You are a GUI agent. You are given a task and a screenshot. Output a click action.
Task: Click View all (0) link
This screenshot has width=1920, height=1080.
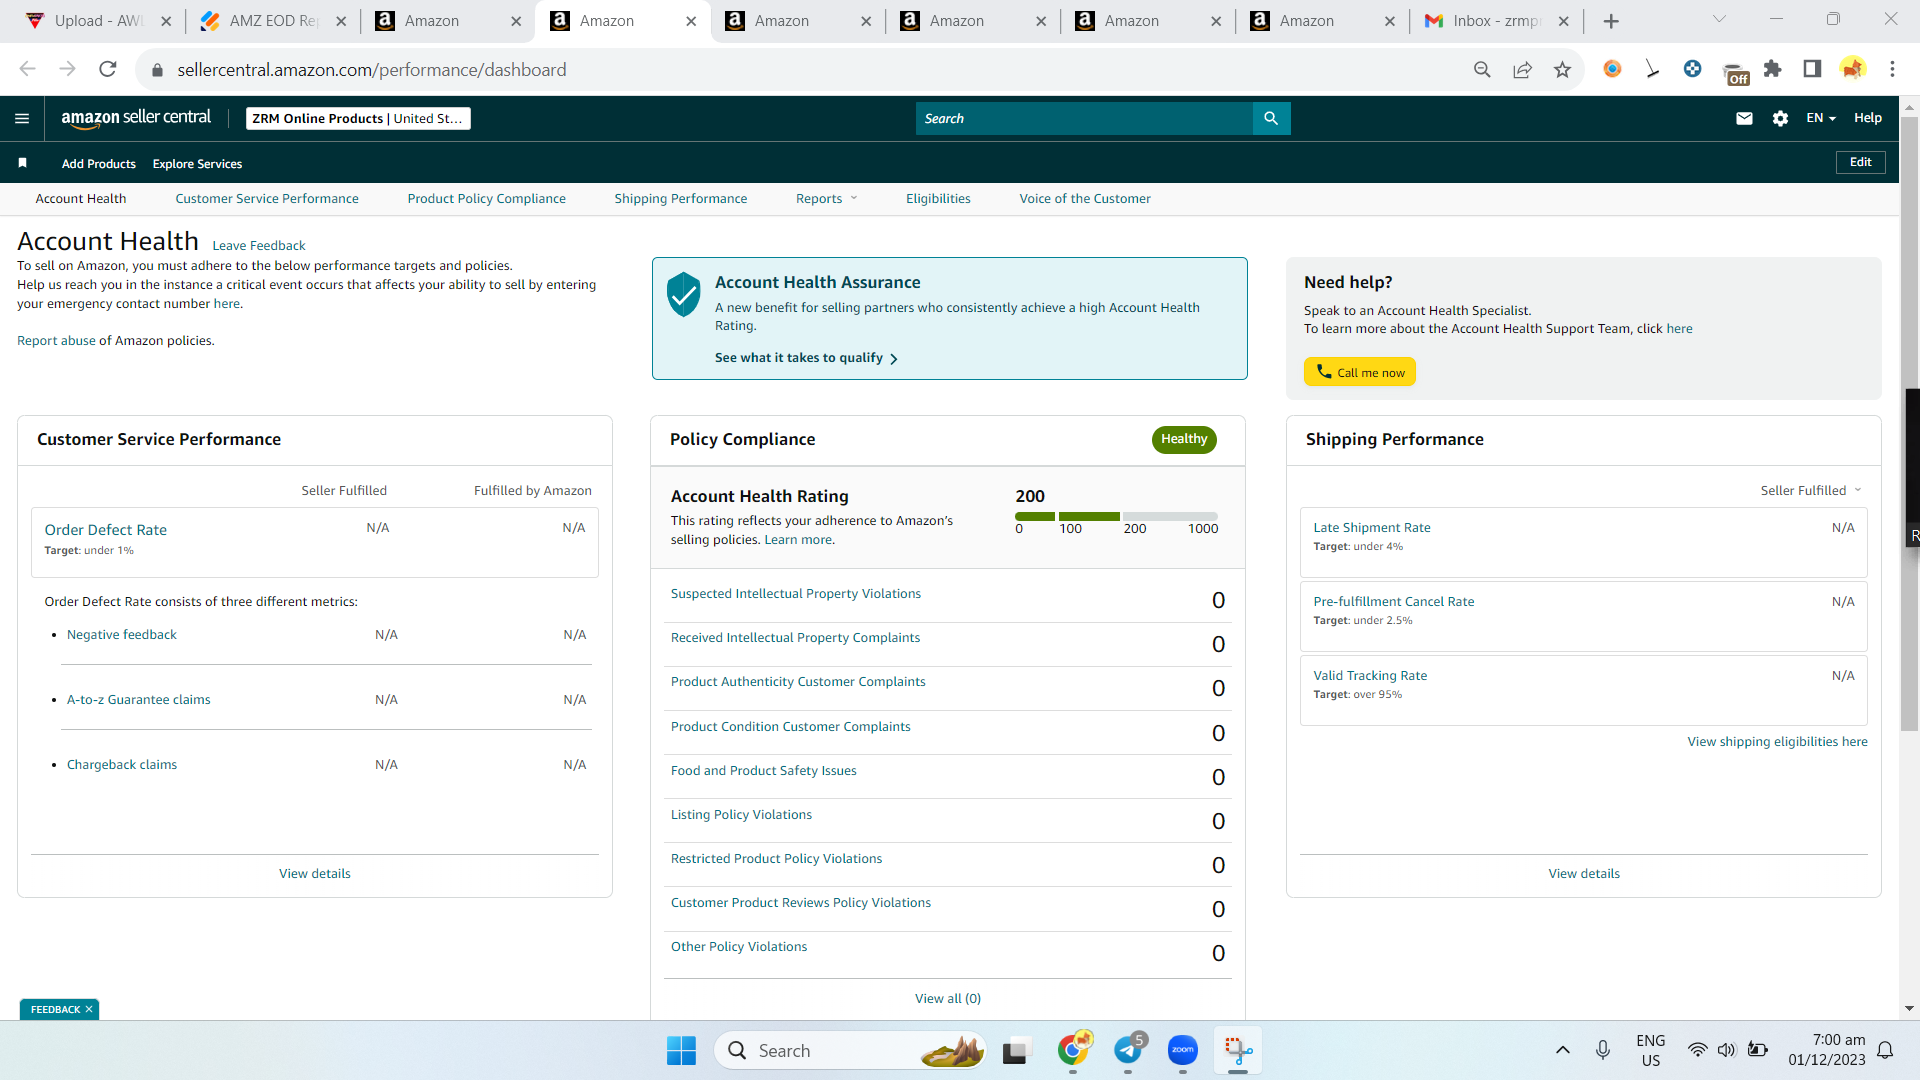(948, 999)
